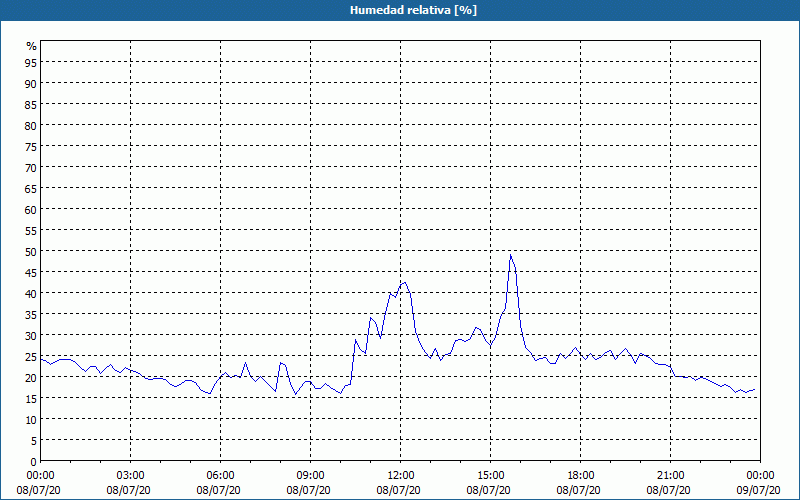The width and height of the screenshot is (800, 500).
Task: Select the 08/07/20 date beneath 12:00
Action: 398,490
